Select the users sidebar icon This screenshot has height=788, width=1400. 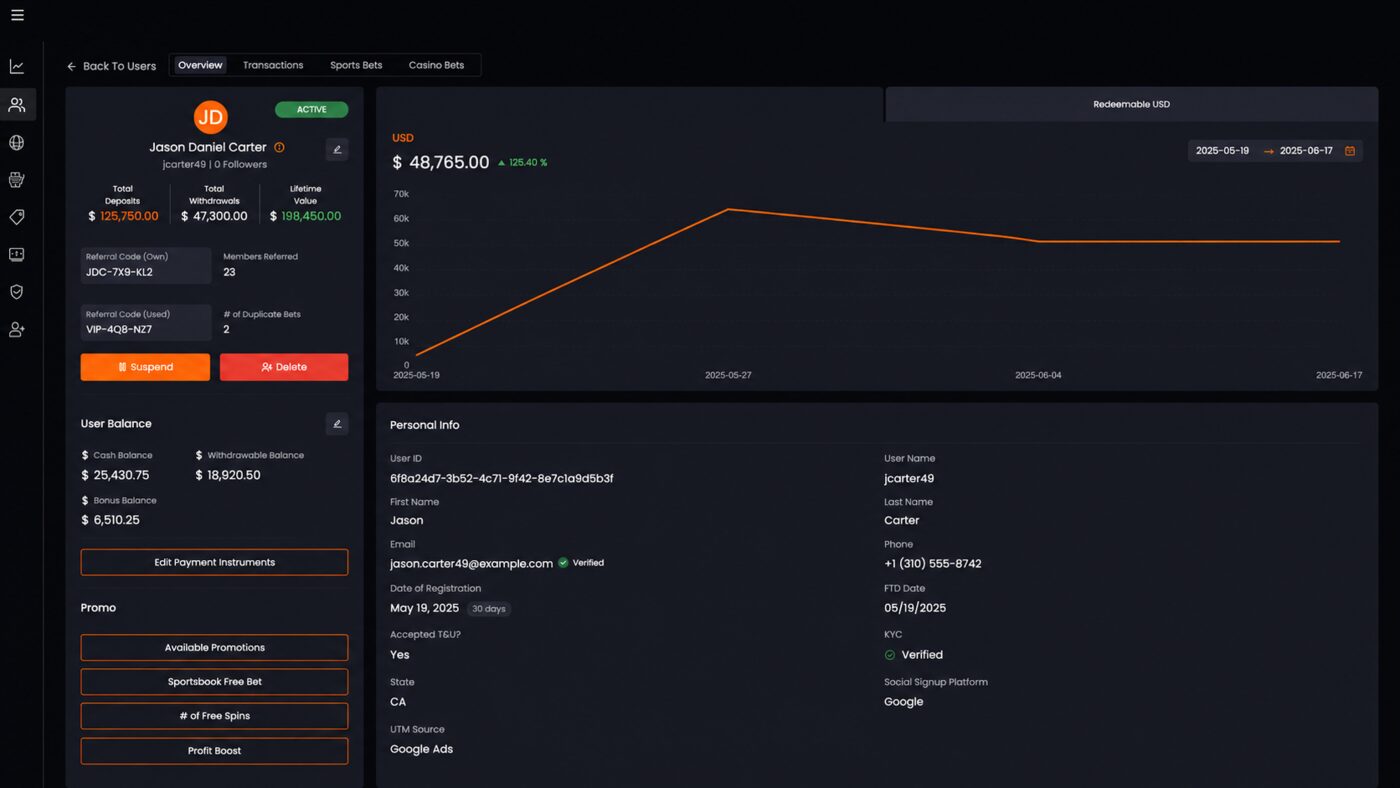coord(17,105)
